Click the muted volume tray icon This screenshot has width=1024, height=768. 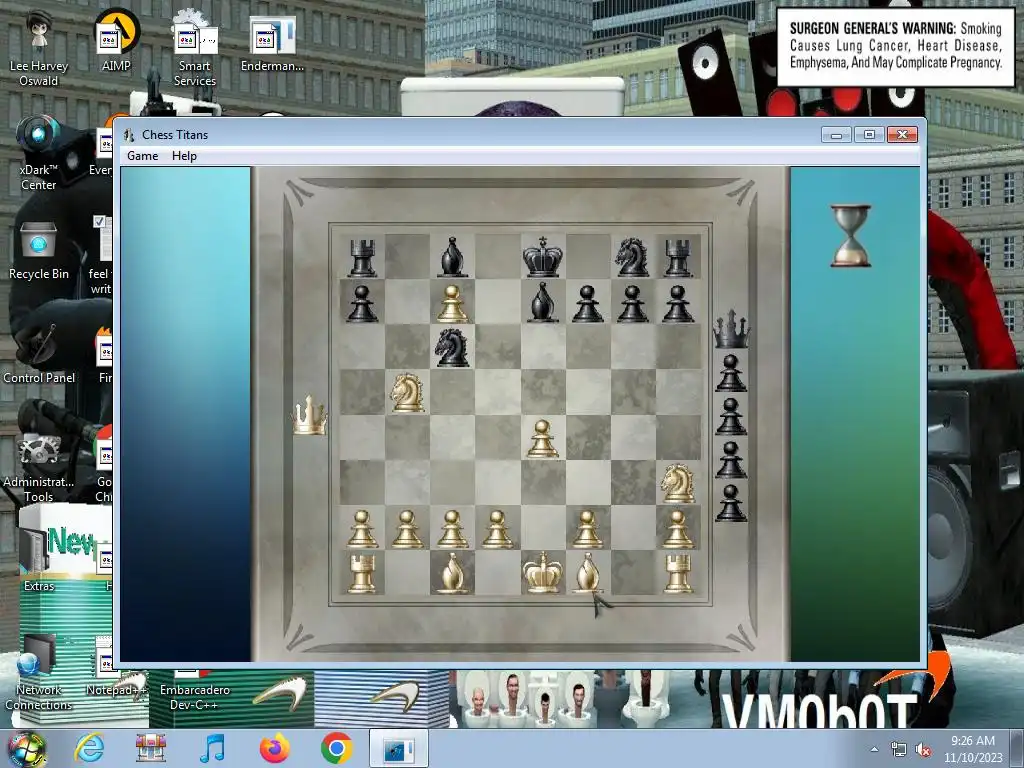(x=923, y=750)
